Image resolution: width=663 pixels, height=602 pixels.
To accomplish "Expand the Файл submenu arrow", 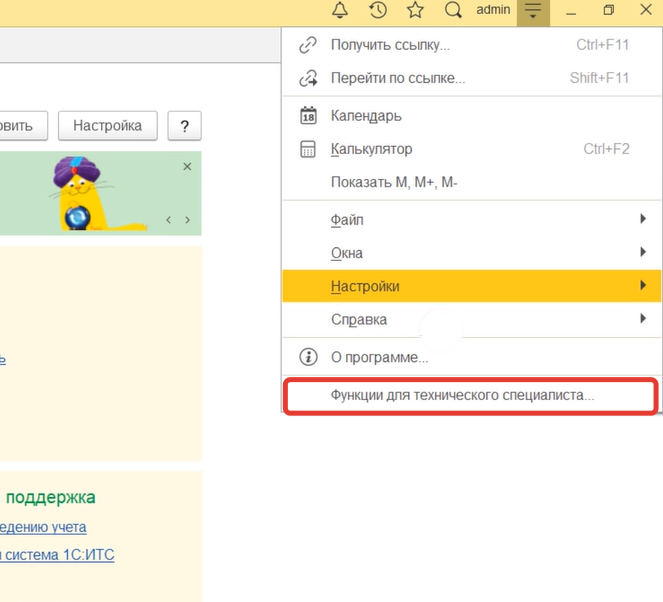I will click(642, 219).
